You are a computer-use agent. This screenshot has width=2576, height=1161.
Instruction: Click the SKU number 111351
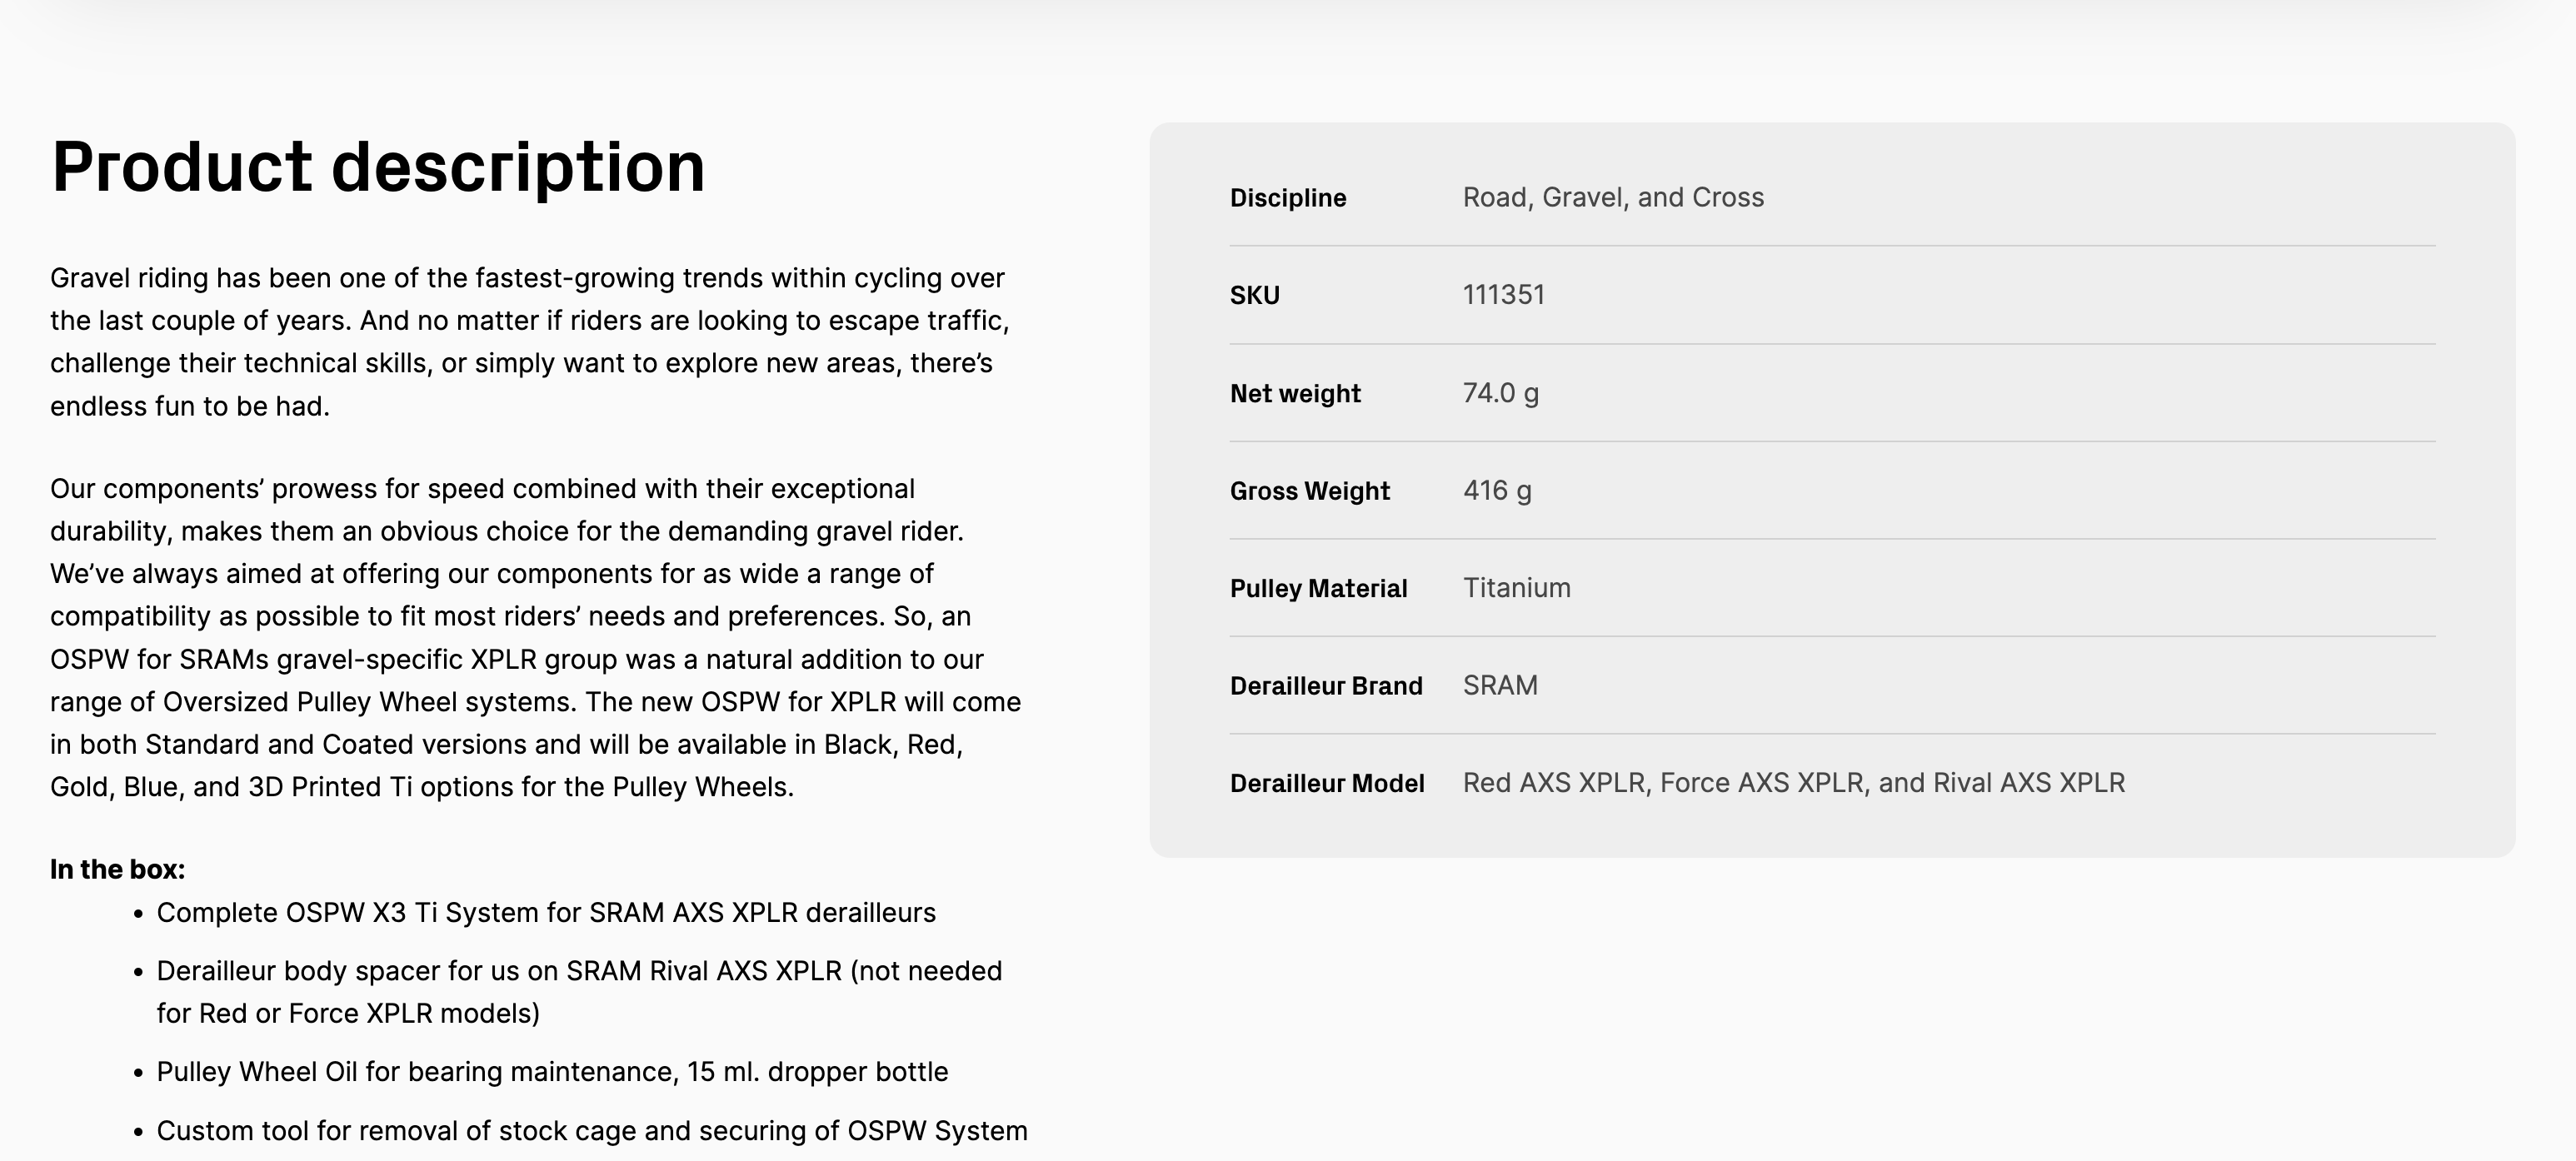1503,295
